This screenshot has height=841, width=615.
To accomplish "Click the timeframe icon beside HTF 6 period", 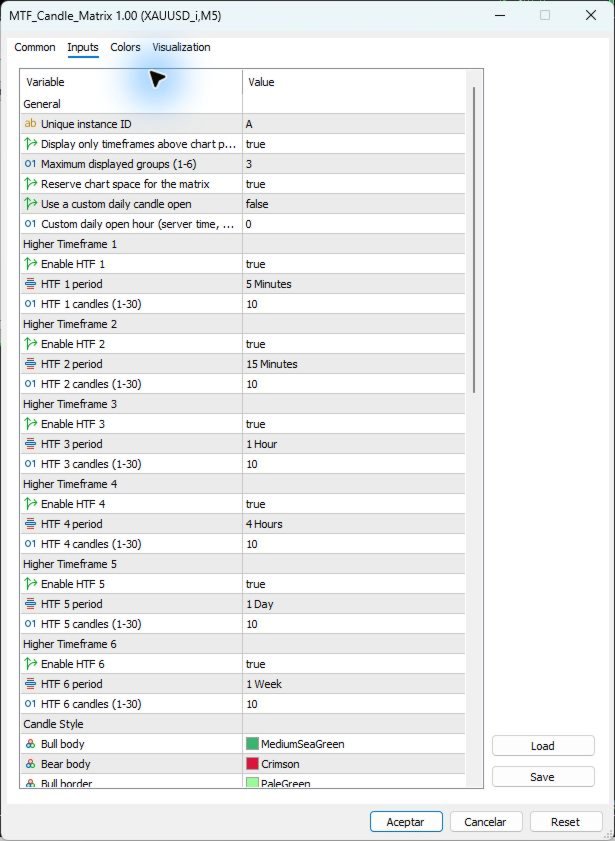I will (31, 684).
